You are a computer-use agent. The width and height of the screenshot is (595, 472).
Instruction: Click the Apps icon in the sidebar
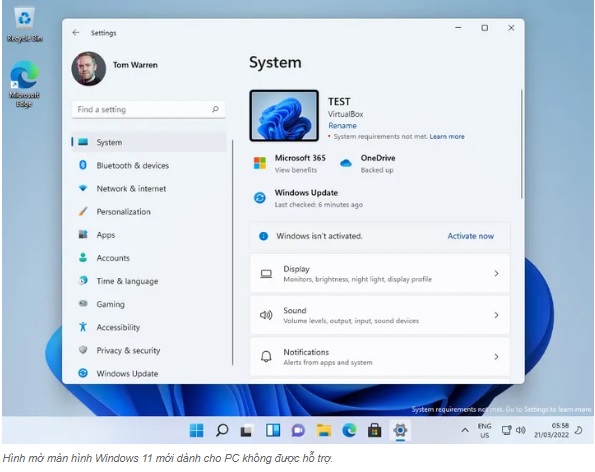point(83,234)
